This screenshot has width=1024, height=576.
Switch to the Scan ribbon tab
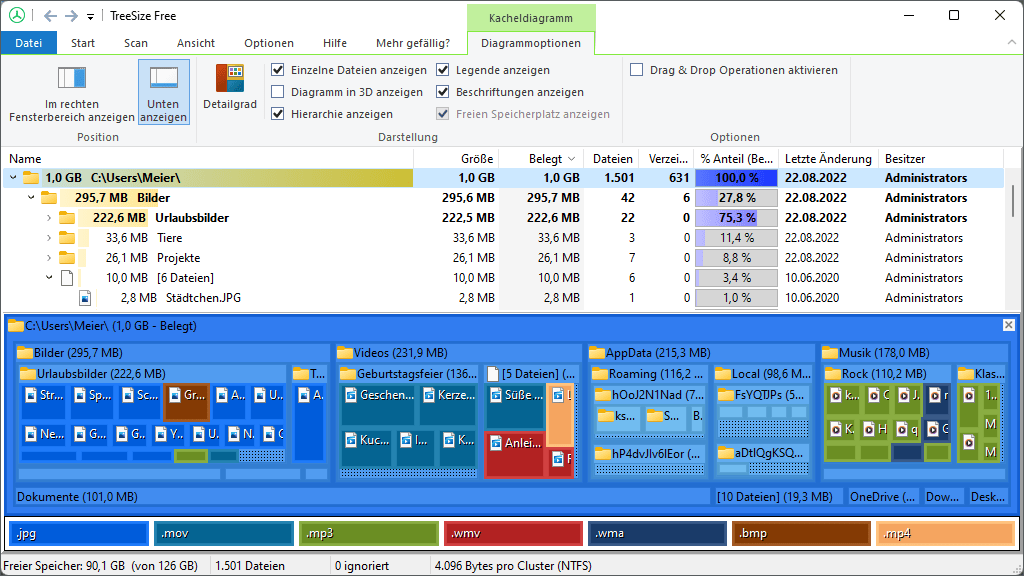136,43
